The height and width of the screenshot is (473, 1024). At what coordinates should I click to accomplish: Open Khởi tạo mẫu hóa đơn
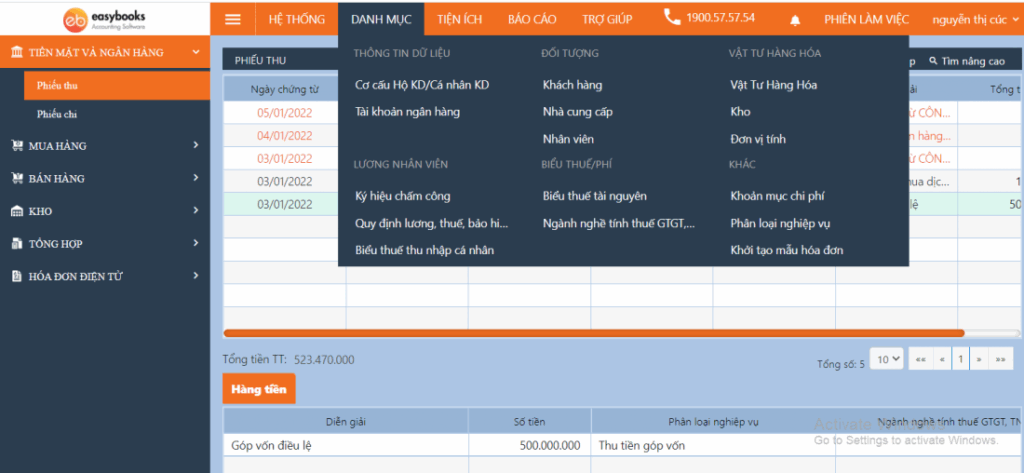pos(786,250)
